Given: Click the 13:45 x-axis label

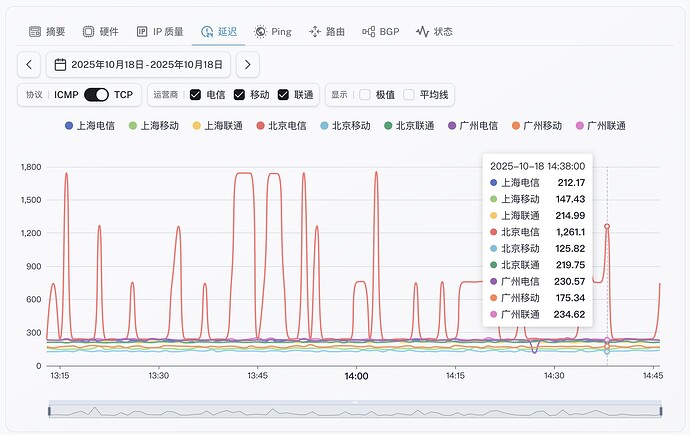Looking at the screenshot, I should [257, 376].
